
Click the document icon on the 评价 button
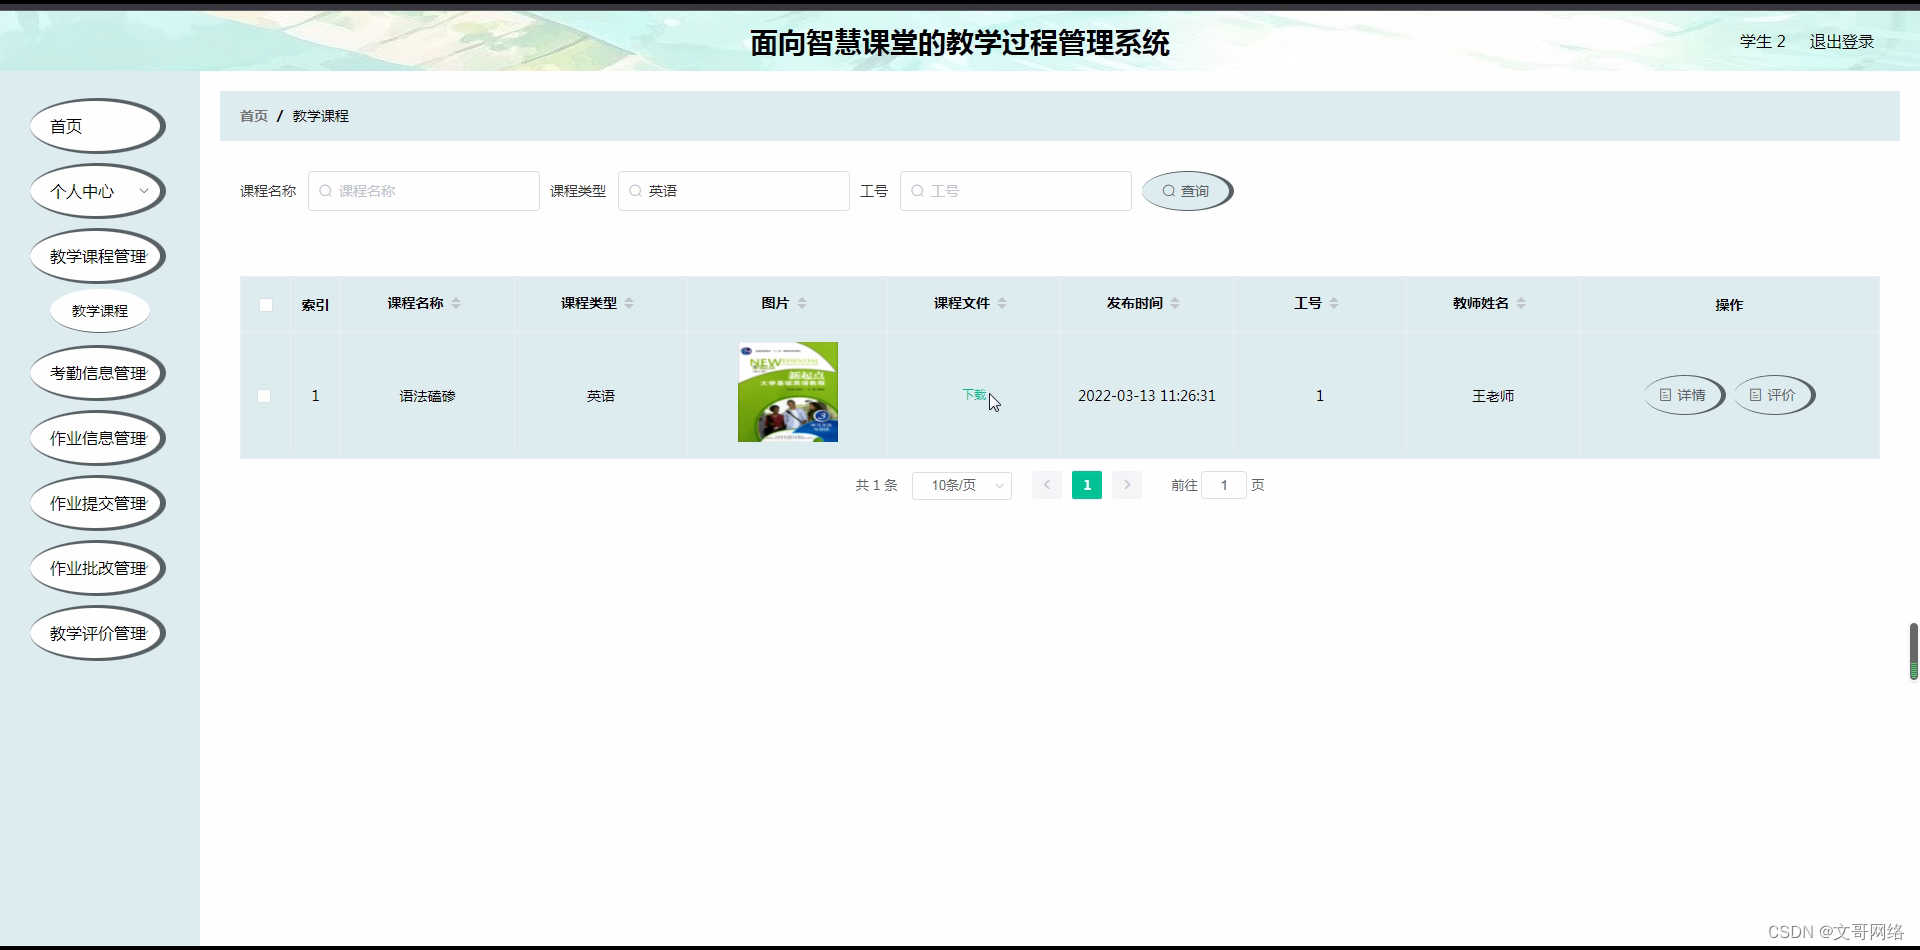[x=1756, y=395]
